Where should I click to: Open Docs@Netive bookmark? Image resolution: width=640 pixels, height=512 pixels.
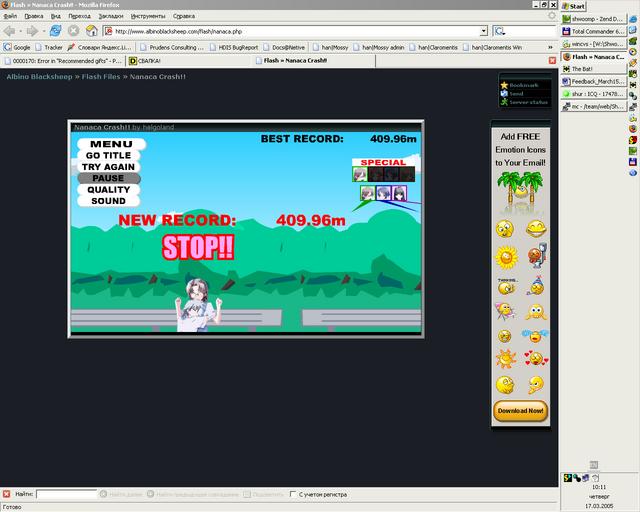[x=284, y=47]
